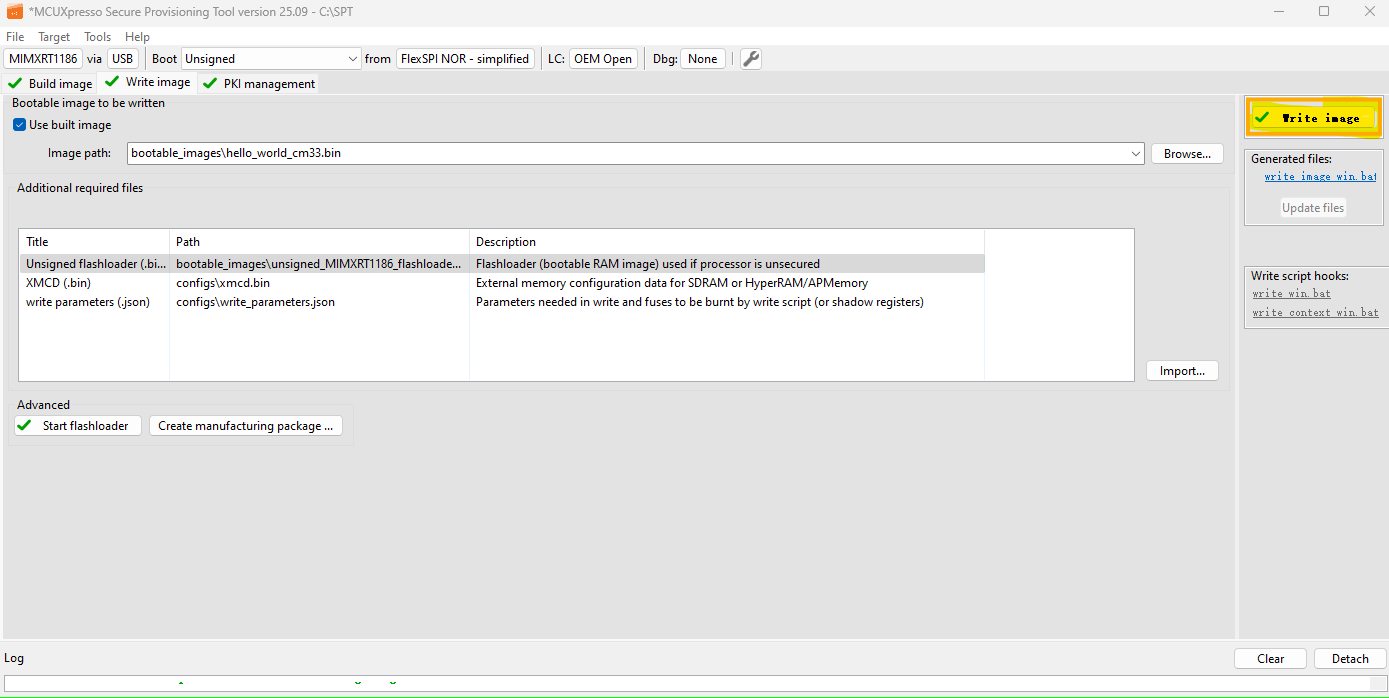1389x698 pixels.
Task: Open the FlexSPI NOR boot memory selector
Action: coord(465,59)
